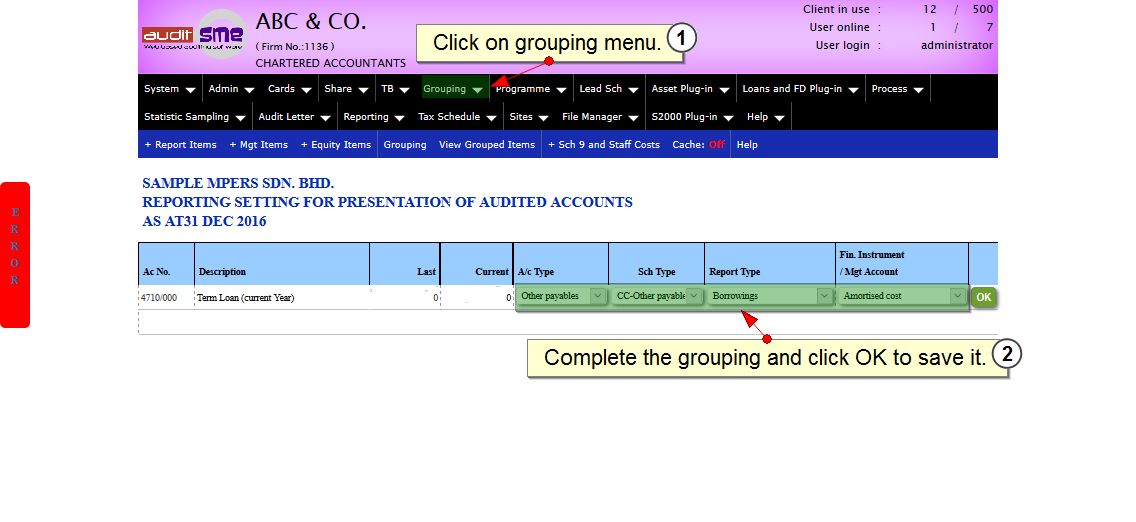Expand the Loans and FD Plug-in menu
The image size is (1136, 522).
point(800,89)
